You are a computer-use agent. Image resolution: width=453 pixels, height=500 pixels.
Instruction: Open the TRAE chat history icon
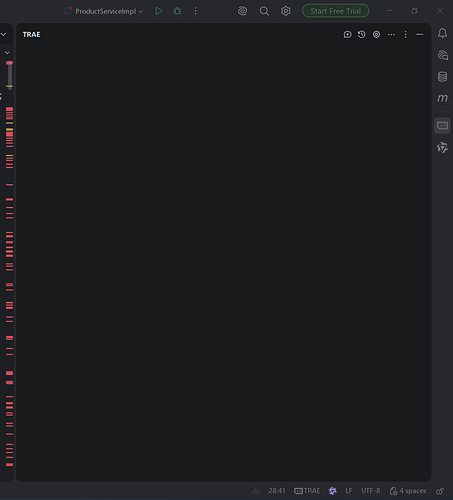pos(362,34)
